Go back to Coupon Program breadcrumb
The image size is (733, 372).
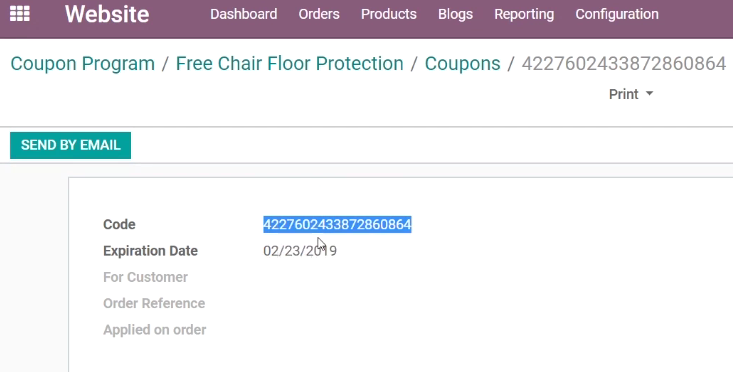pos(83,64)
